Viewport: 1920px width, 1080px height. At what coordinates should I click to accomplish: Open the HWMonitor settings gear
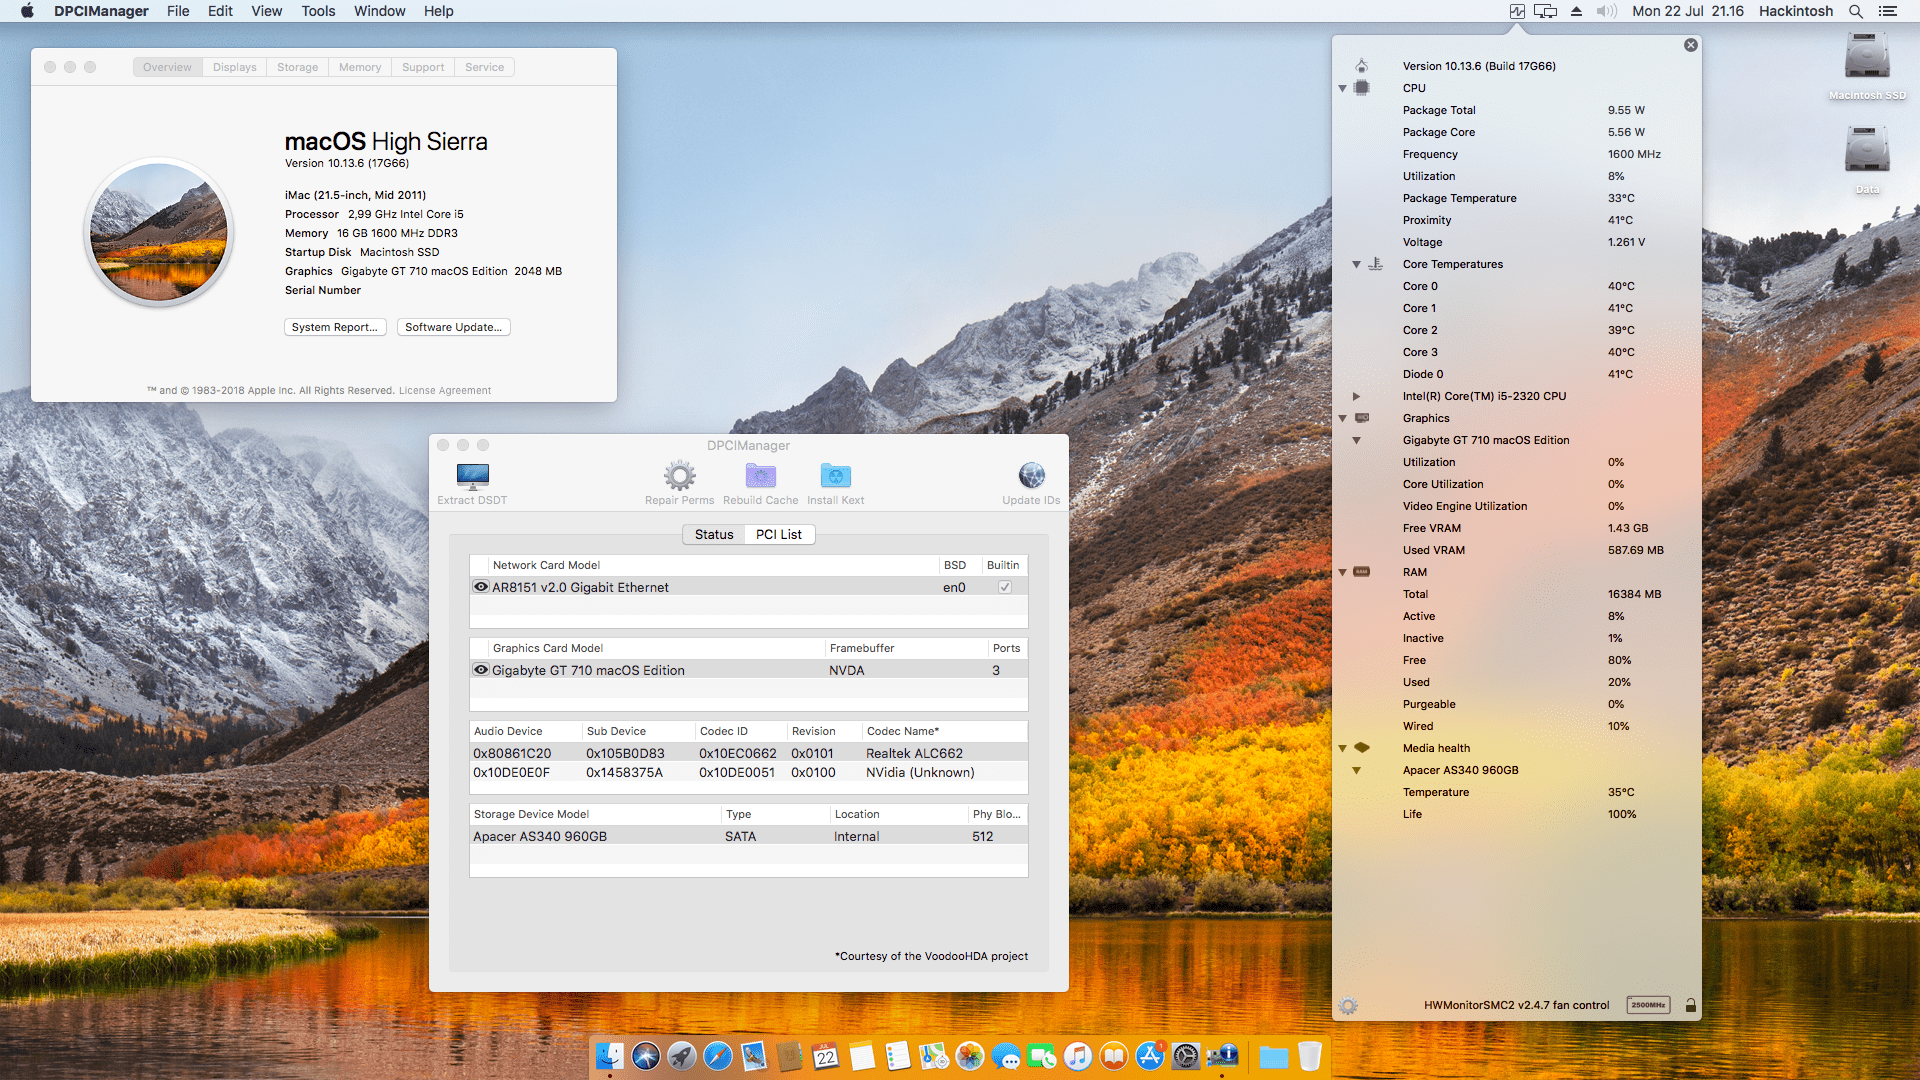pos(1348,1005)
